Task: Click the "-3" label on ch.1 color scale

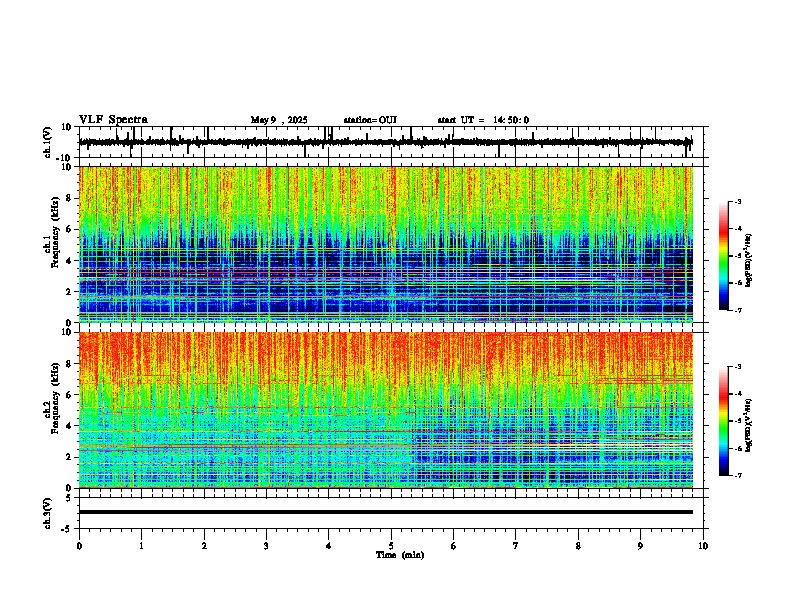Action: [x=738, y=201]
